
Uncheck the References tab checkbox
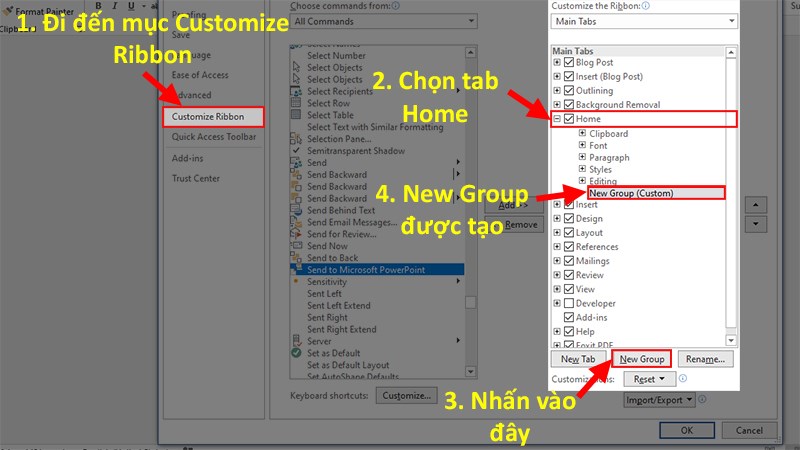(569, 246)
